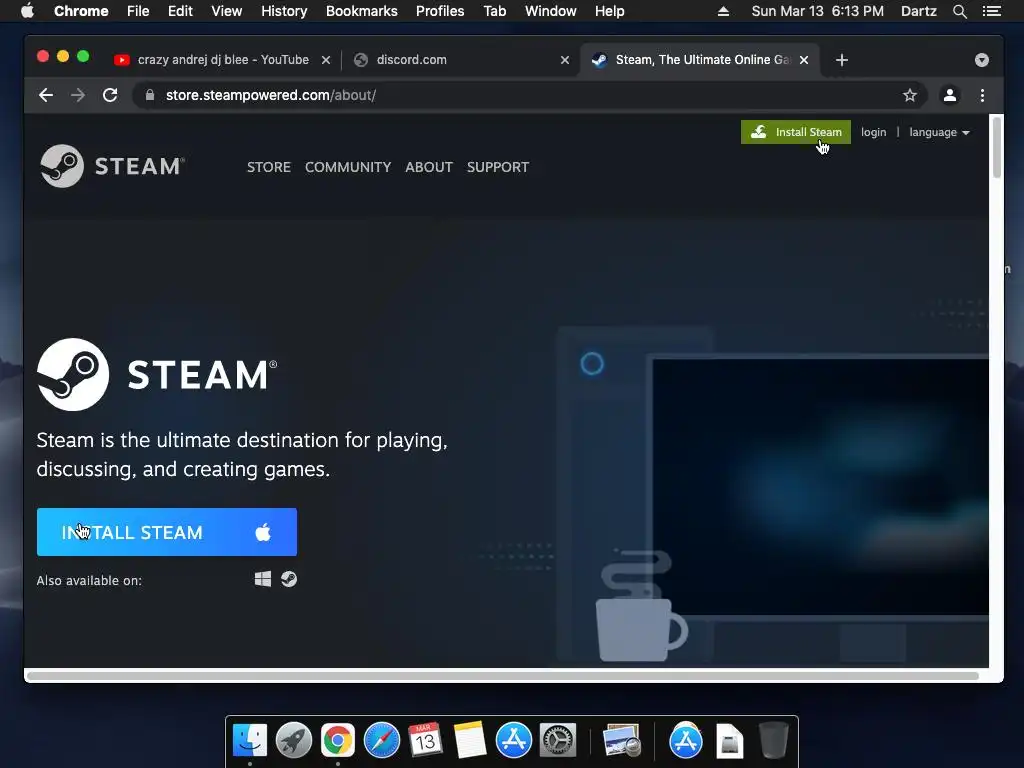Open the STORE navigation item
1024x768 pixels.
[268, 167]
